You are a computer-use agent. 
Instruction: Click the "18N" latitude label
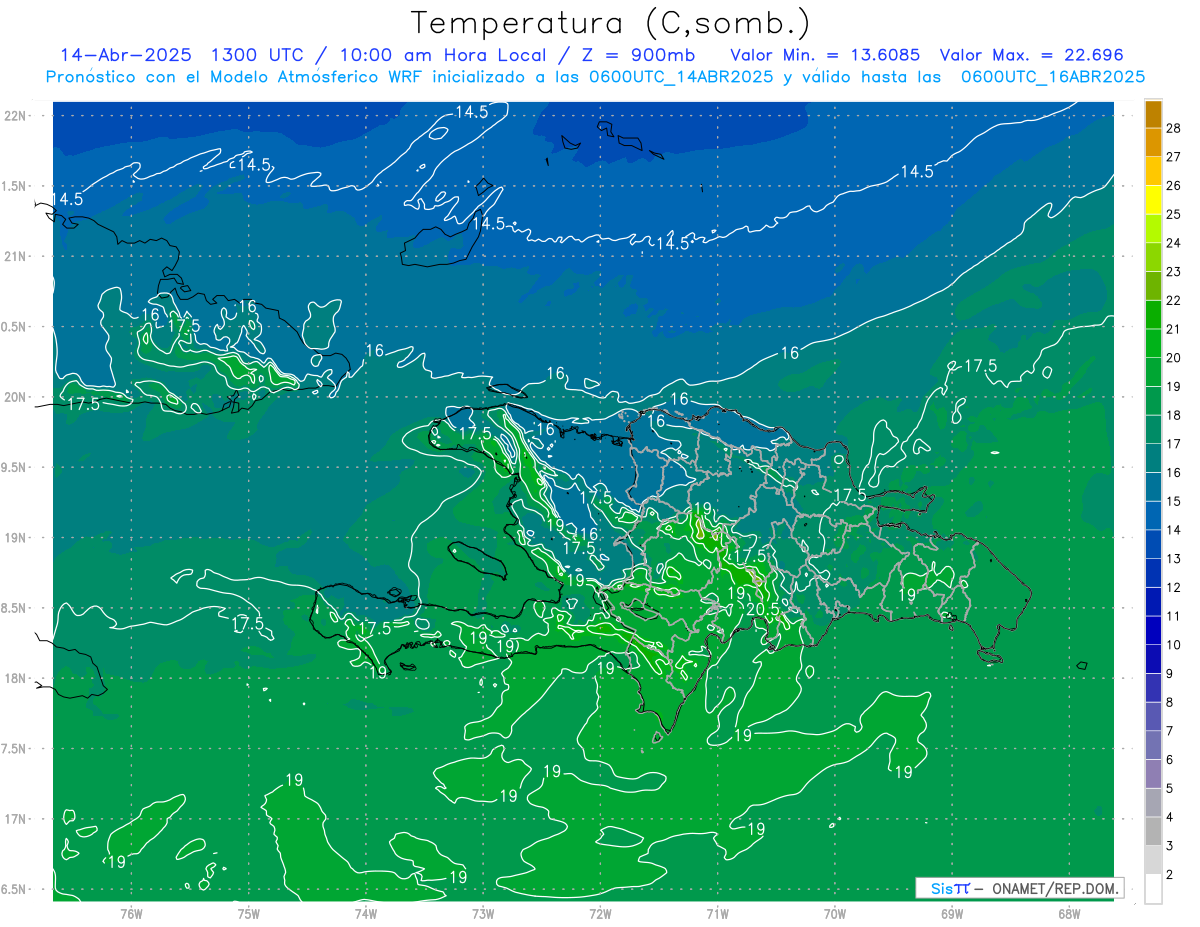coord(15,678)
